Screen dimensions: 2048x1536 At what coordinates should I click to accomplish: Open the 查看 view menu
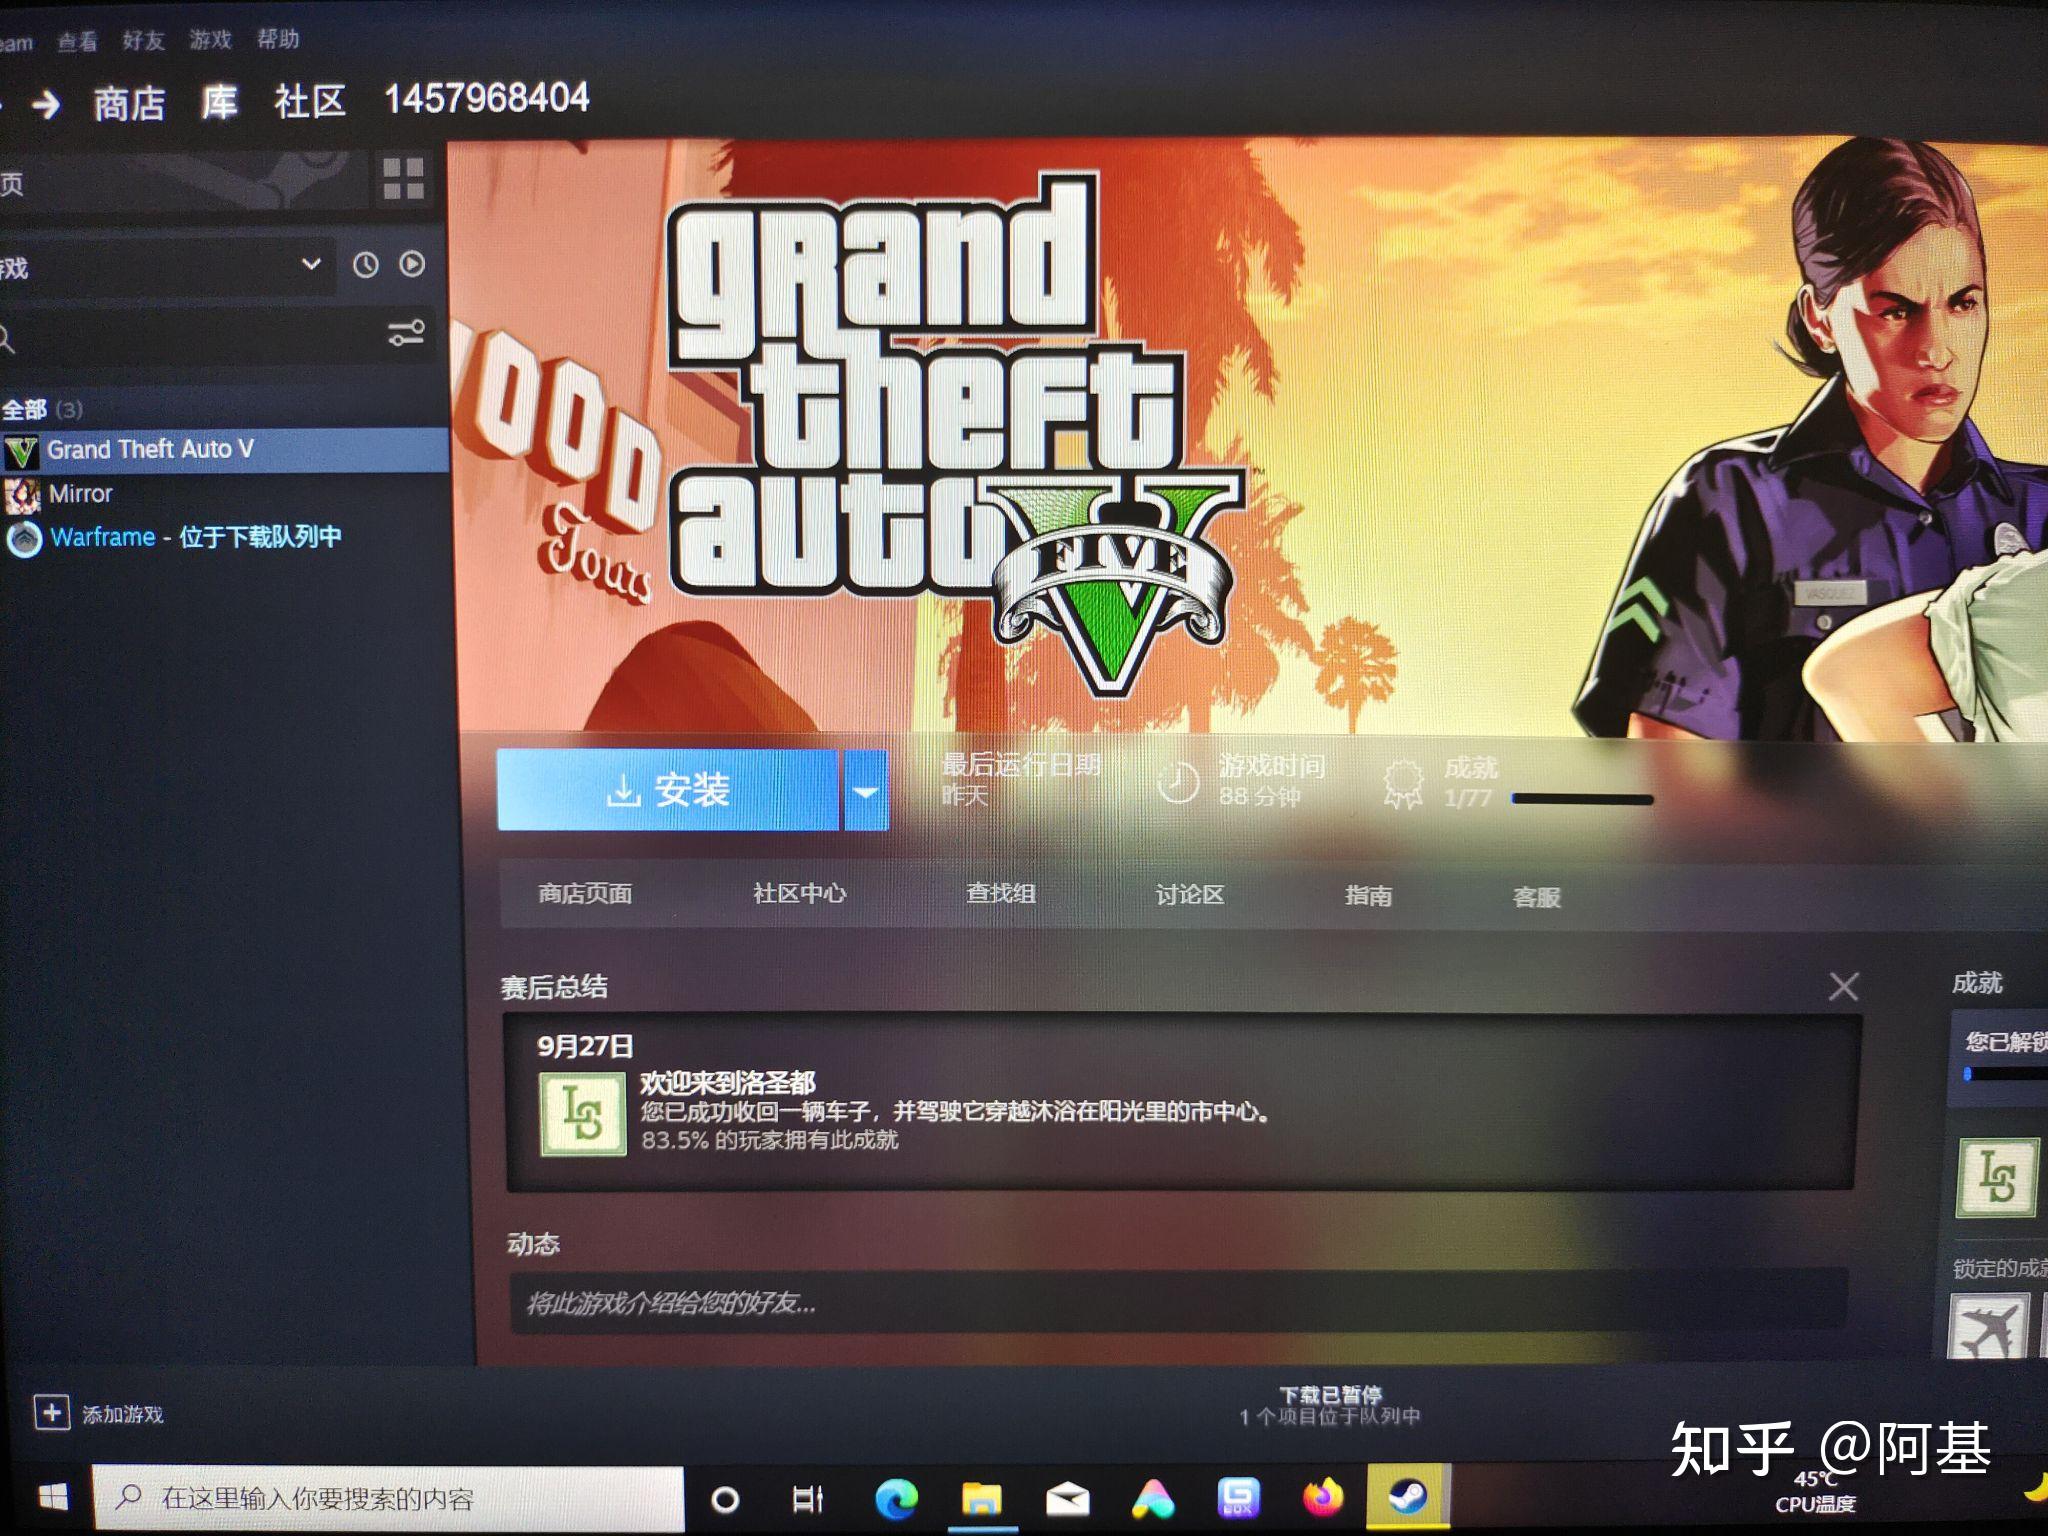pos(77,41)
